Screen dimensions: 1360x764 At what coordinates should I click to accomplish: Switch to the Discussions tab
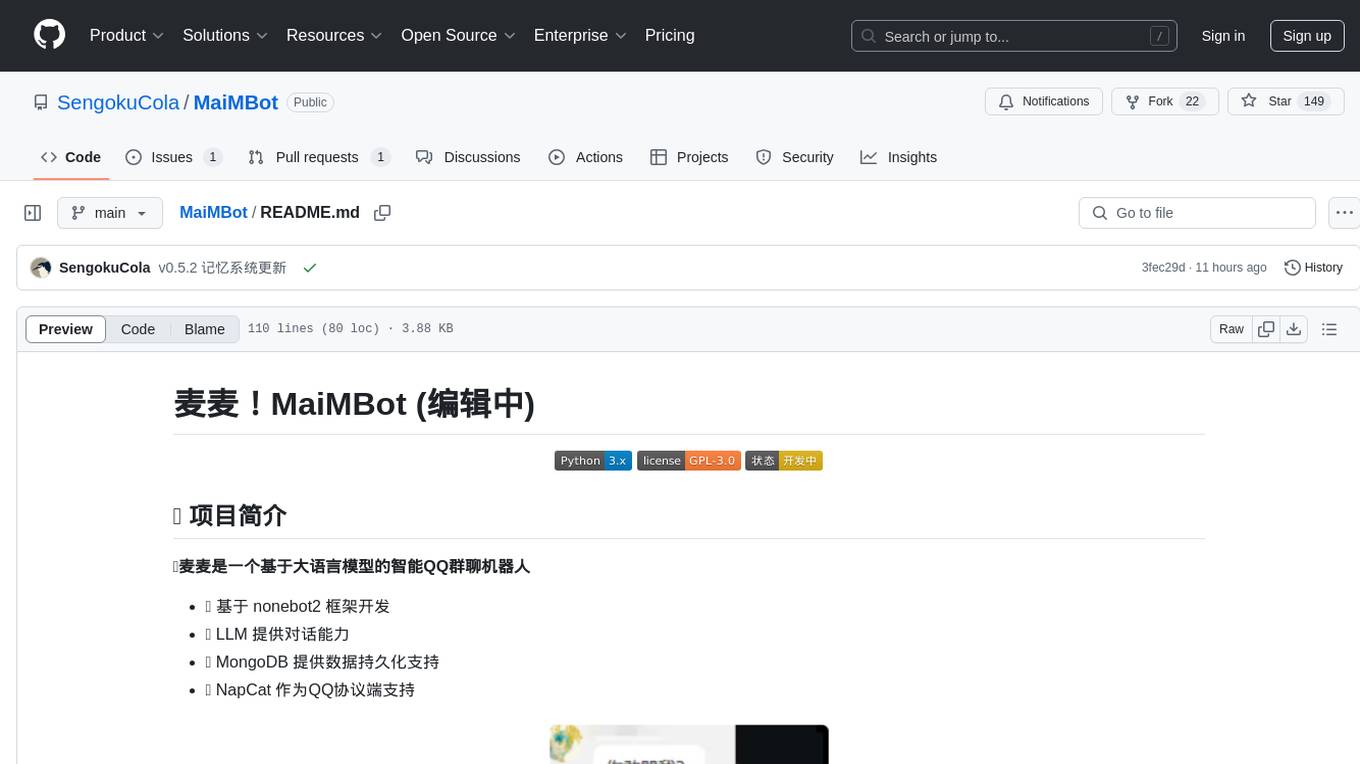click(468, 157)
